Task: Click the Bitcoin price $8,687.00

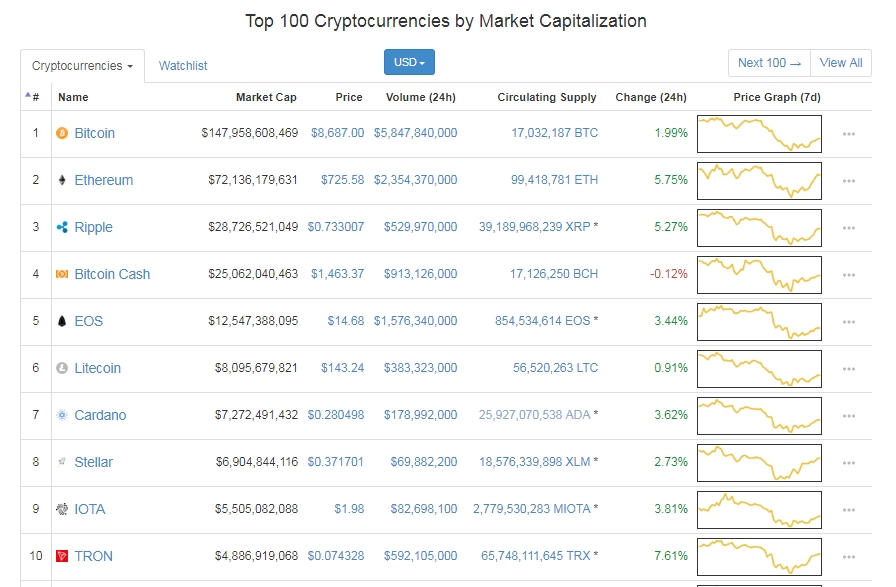Action: pyautogui.click(x=337, y=133)
